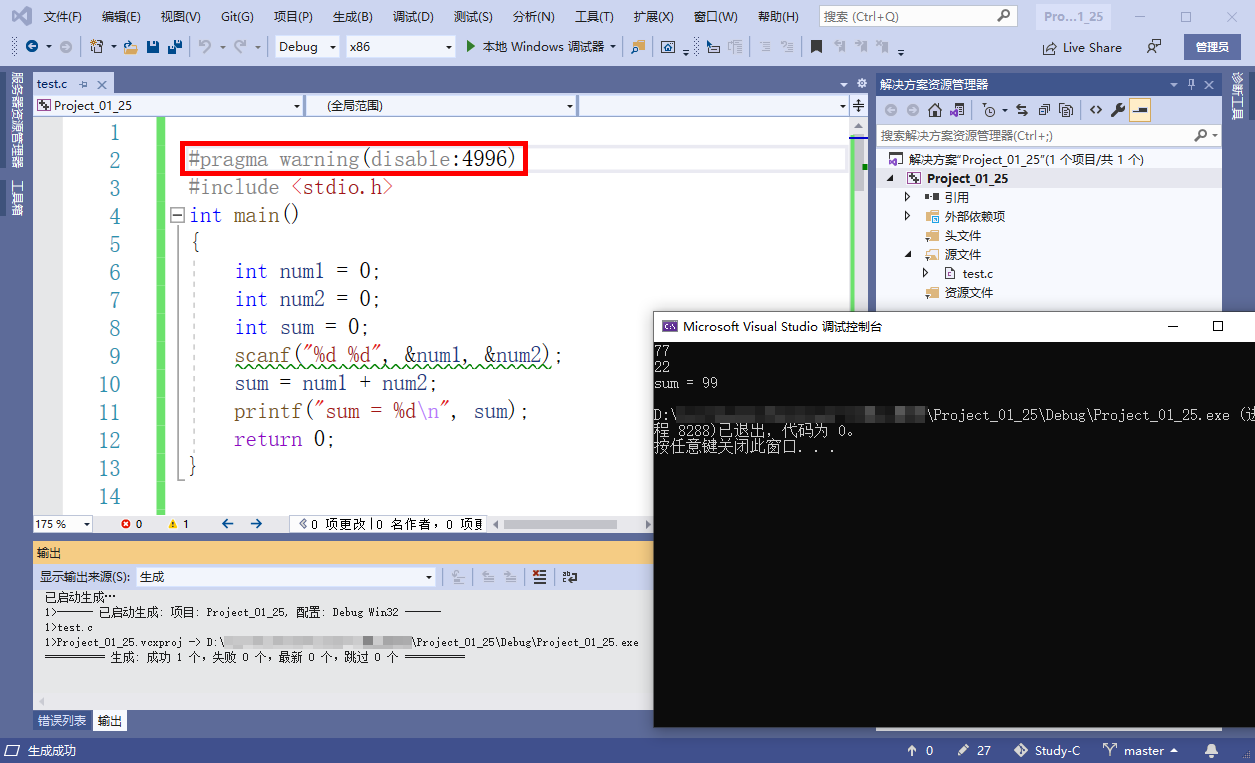Open the x86 platform dropdown
The image size is (1255, 763).
[400, 47]
